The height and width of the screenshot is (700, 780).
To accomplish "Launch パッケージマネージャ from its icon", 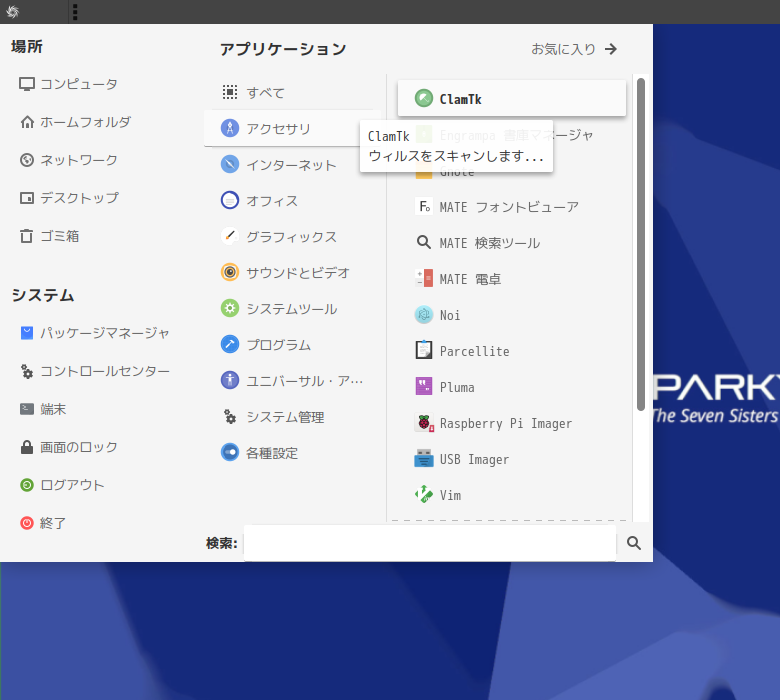I will click(27, 333).
